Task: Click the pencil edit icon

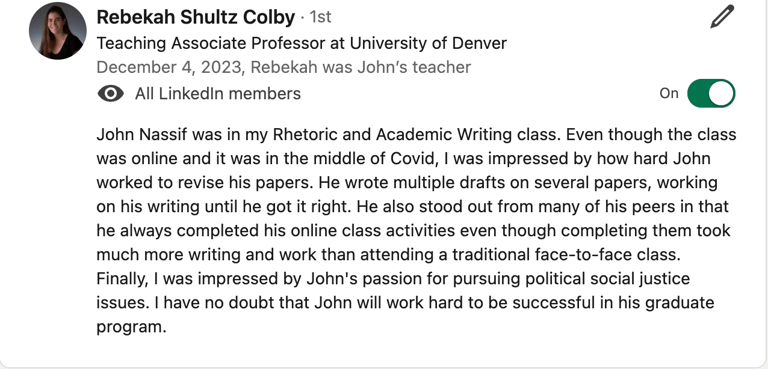Action: (722, 17)
